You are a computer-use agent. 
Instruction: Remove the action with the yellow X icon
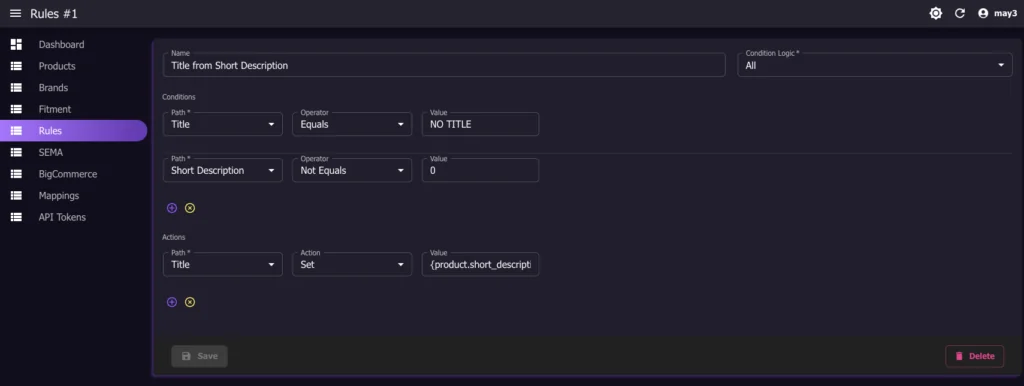(190, 302)
